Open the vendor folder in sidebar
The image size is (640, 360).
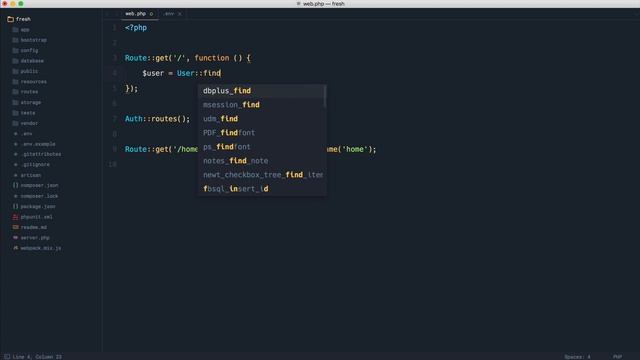click(x=29, y=123)
